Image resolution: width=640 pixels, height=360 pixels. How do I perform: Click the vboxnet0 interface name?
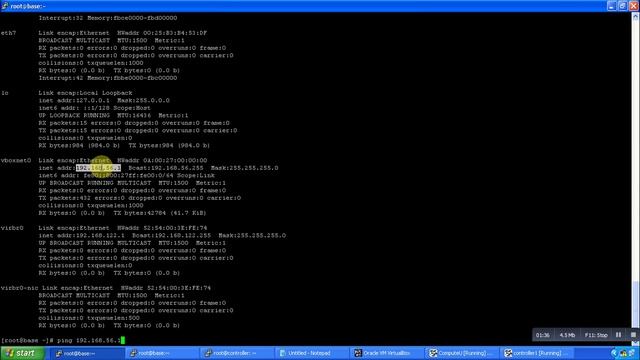(16, 160)
